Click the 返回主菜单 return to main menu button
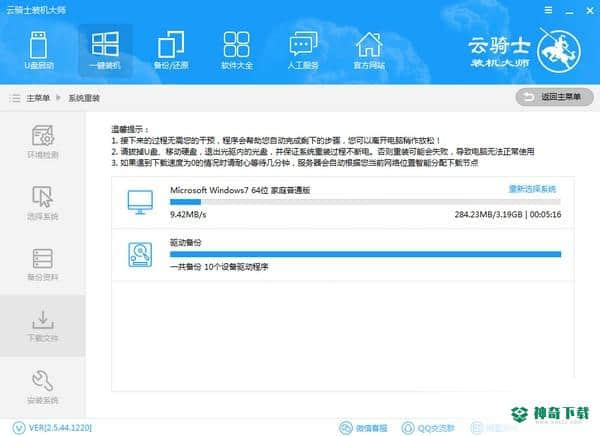Image resolution: width=600 pixels, height=436 pixels. (554, 97)
